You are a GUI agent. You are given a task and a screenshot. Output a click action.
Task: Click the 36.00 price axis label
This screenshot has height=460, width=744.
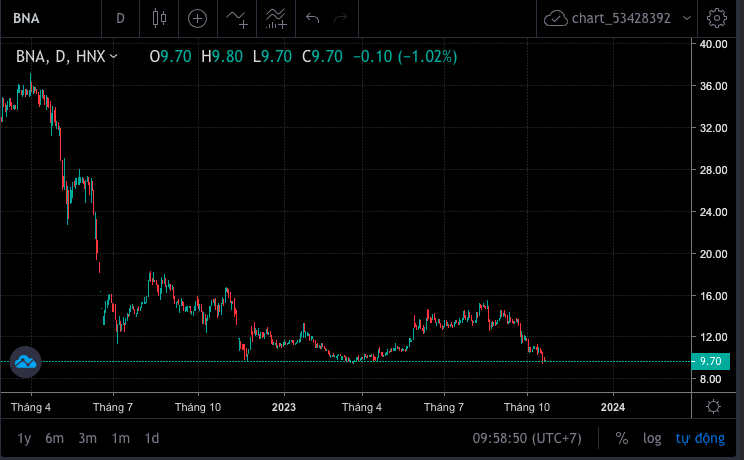pos(713,86)
